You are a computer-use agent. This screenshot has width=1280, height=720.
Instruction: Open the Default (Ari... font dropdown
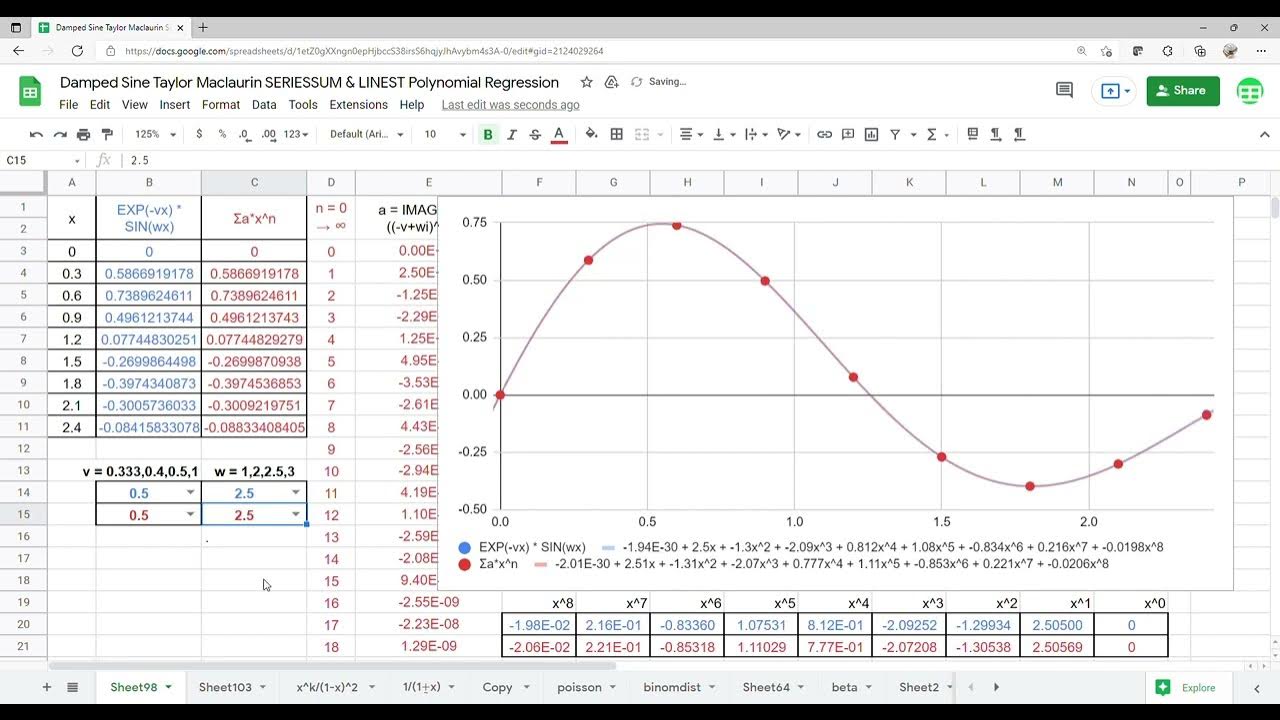pos(367,134)
